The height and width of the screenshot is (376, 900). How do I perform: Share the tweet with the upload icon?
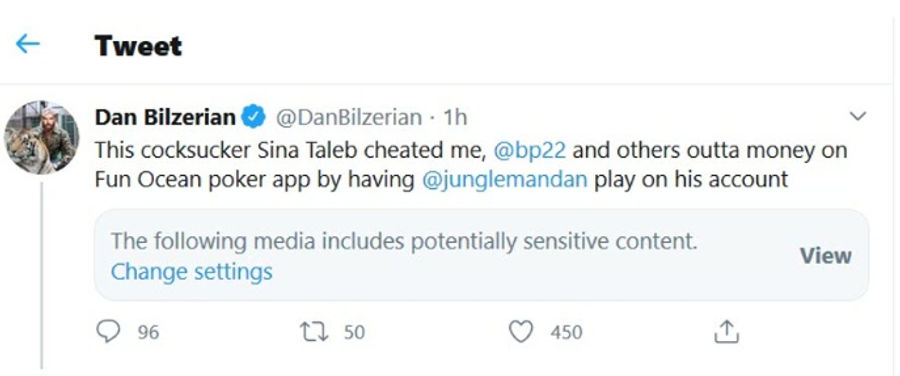(x=726, y=332)
